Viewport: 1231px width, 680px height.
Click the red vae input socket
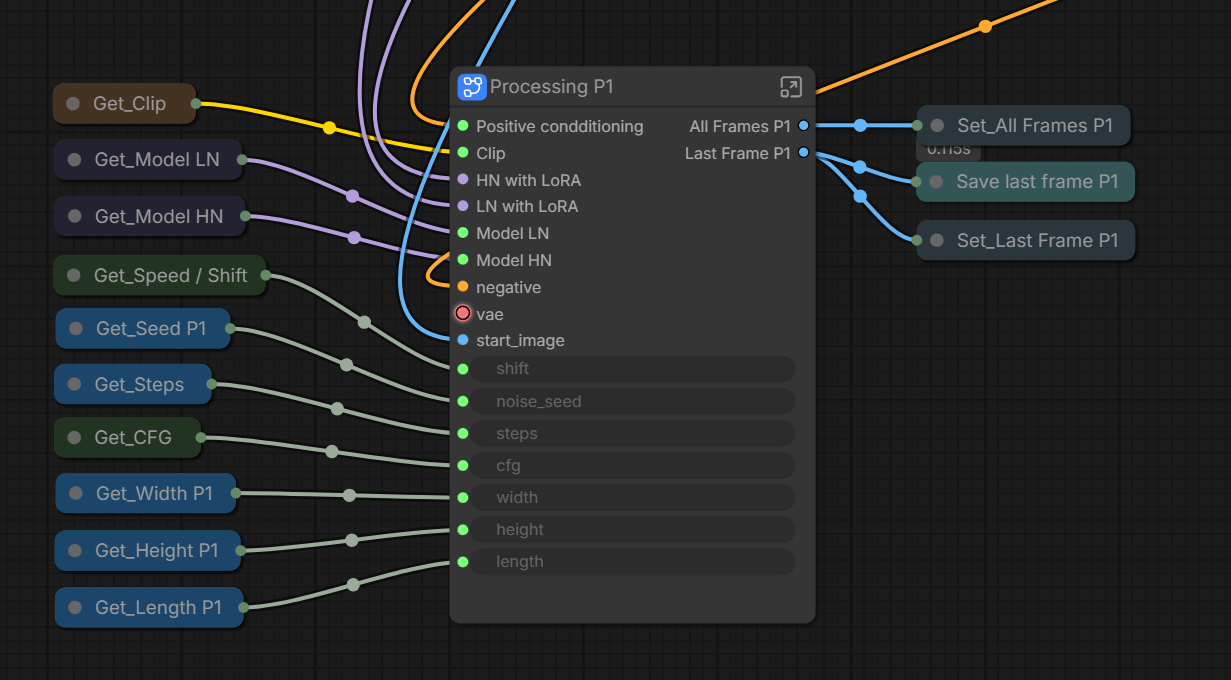tap(463, 313)
